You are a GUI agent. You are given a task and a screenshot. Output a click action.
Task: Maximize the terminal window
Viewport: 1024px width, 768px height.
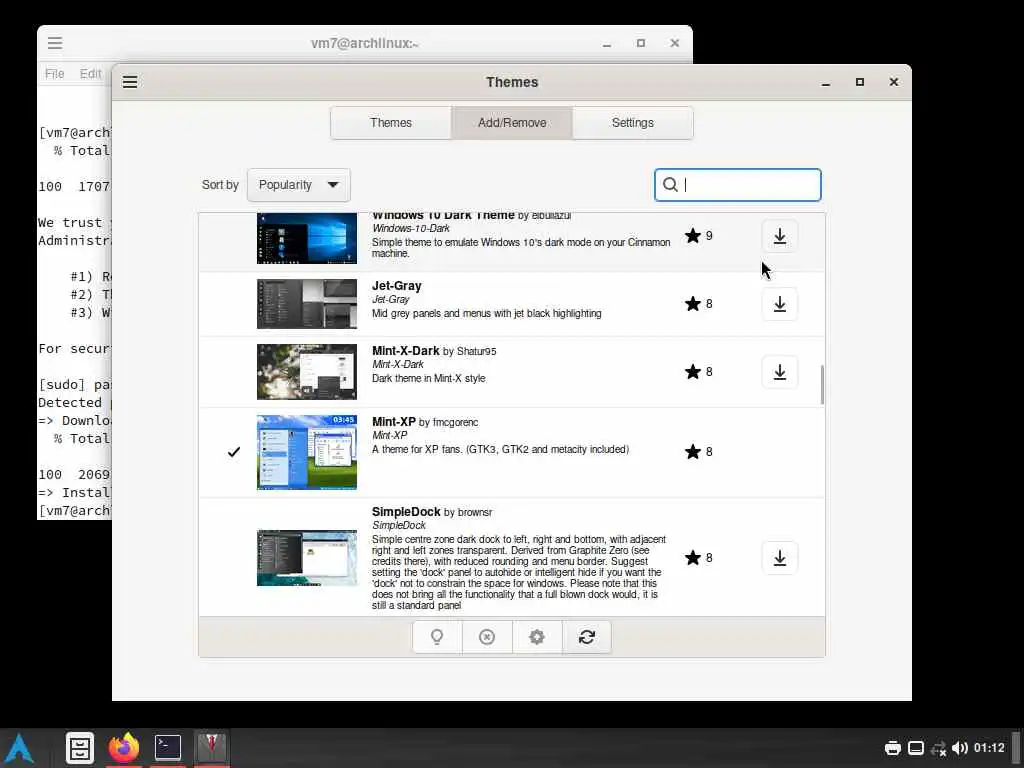(x=641, y=43)
